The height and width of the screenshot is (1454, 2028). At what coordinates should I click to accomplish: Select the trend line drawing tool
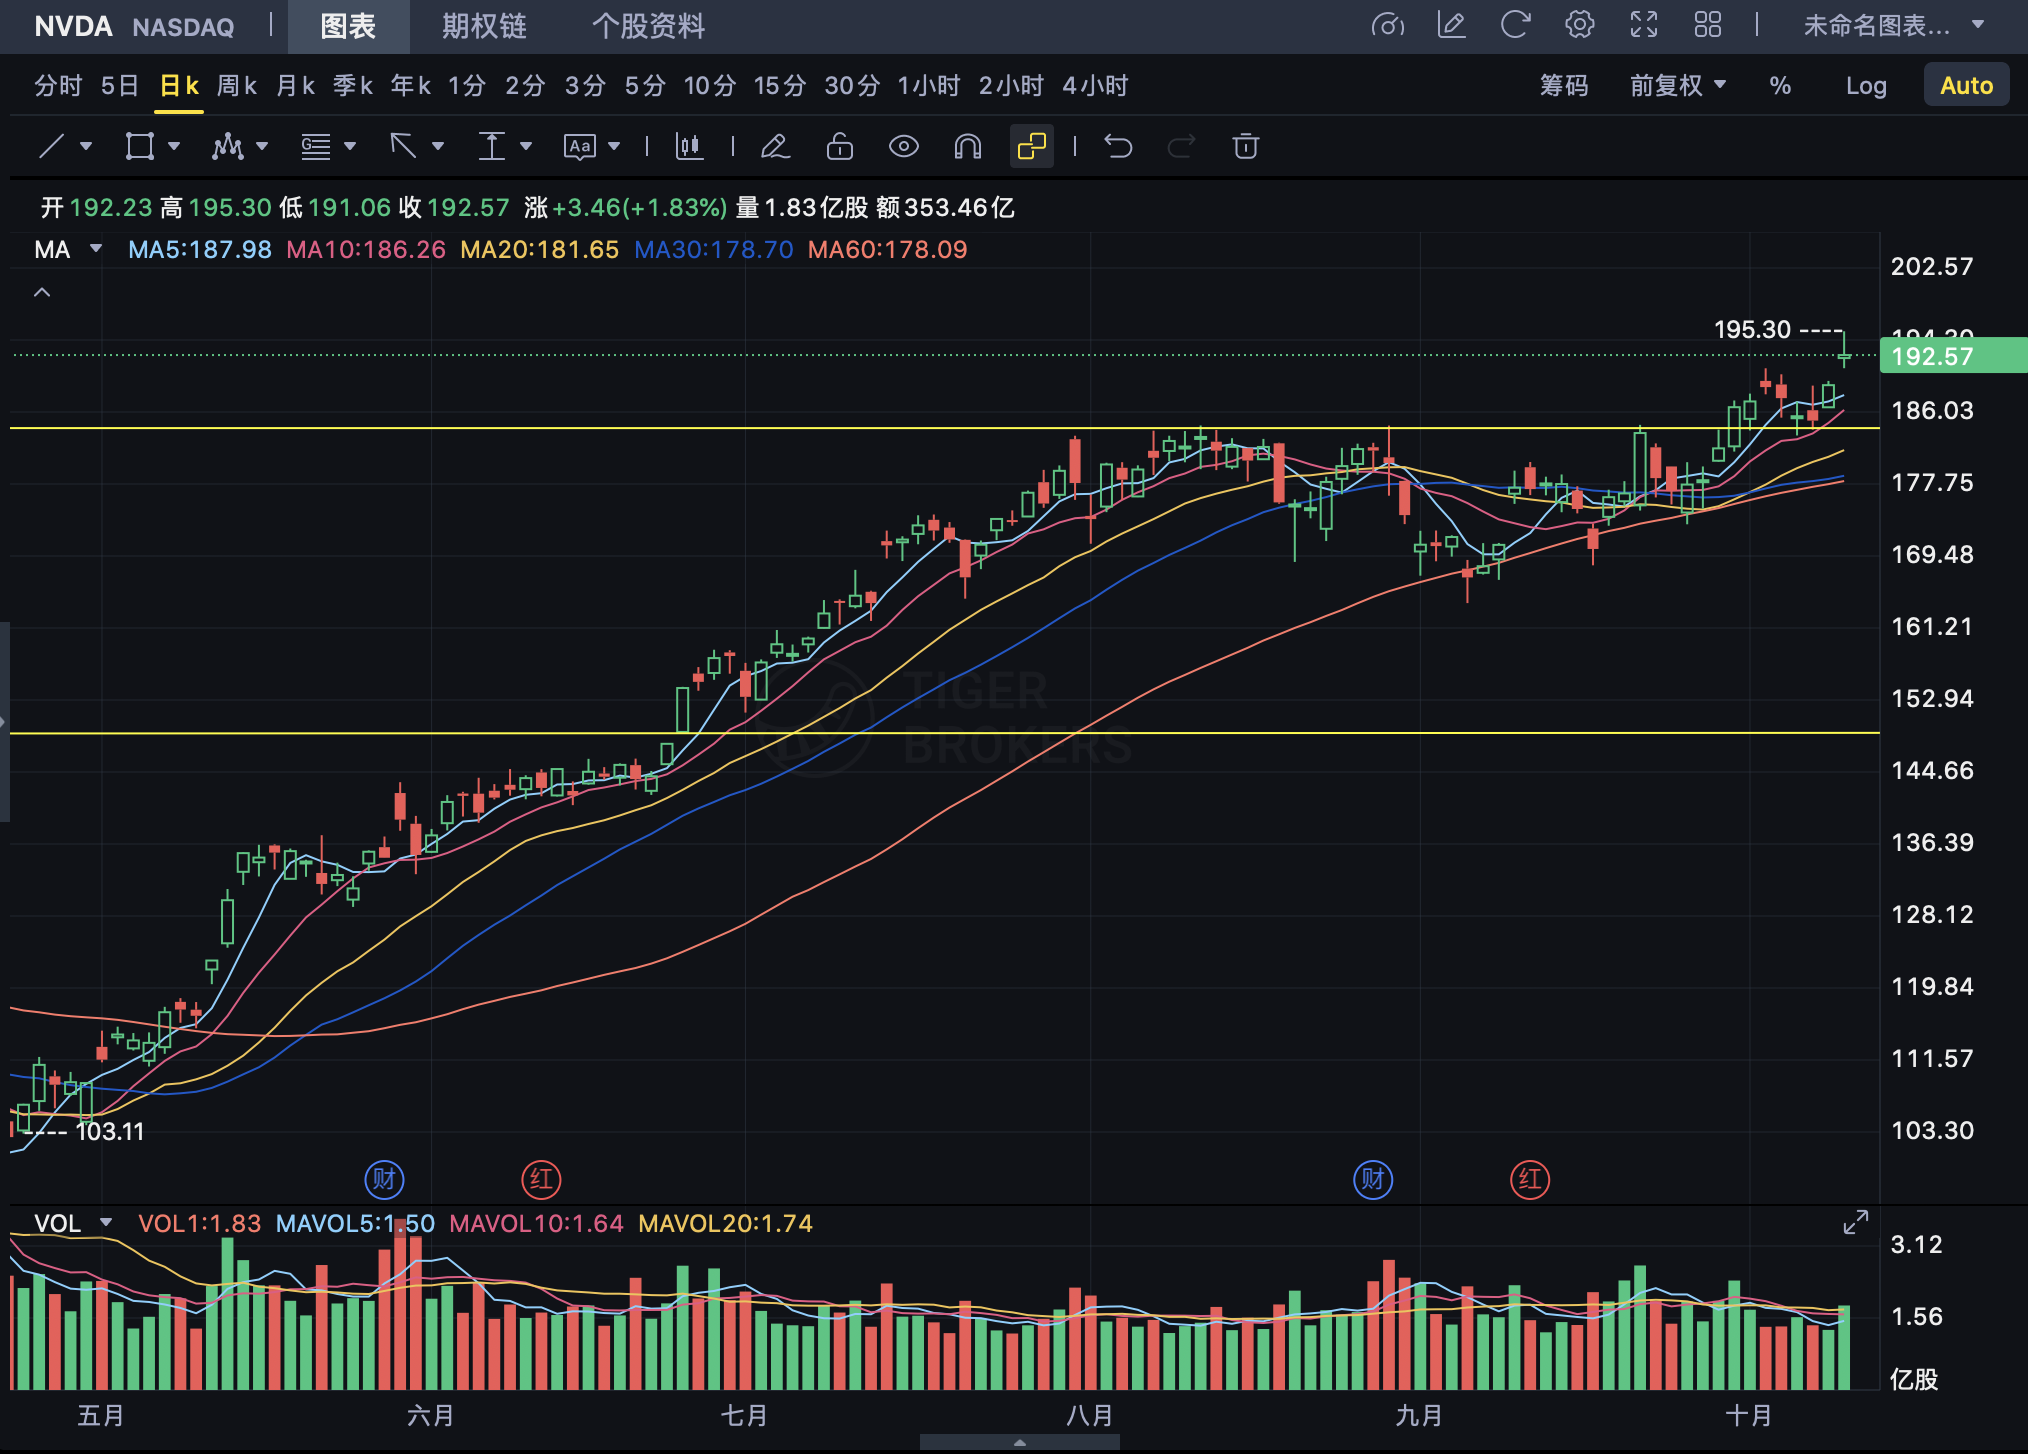pos(52,147)
